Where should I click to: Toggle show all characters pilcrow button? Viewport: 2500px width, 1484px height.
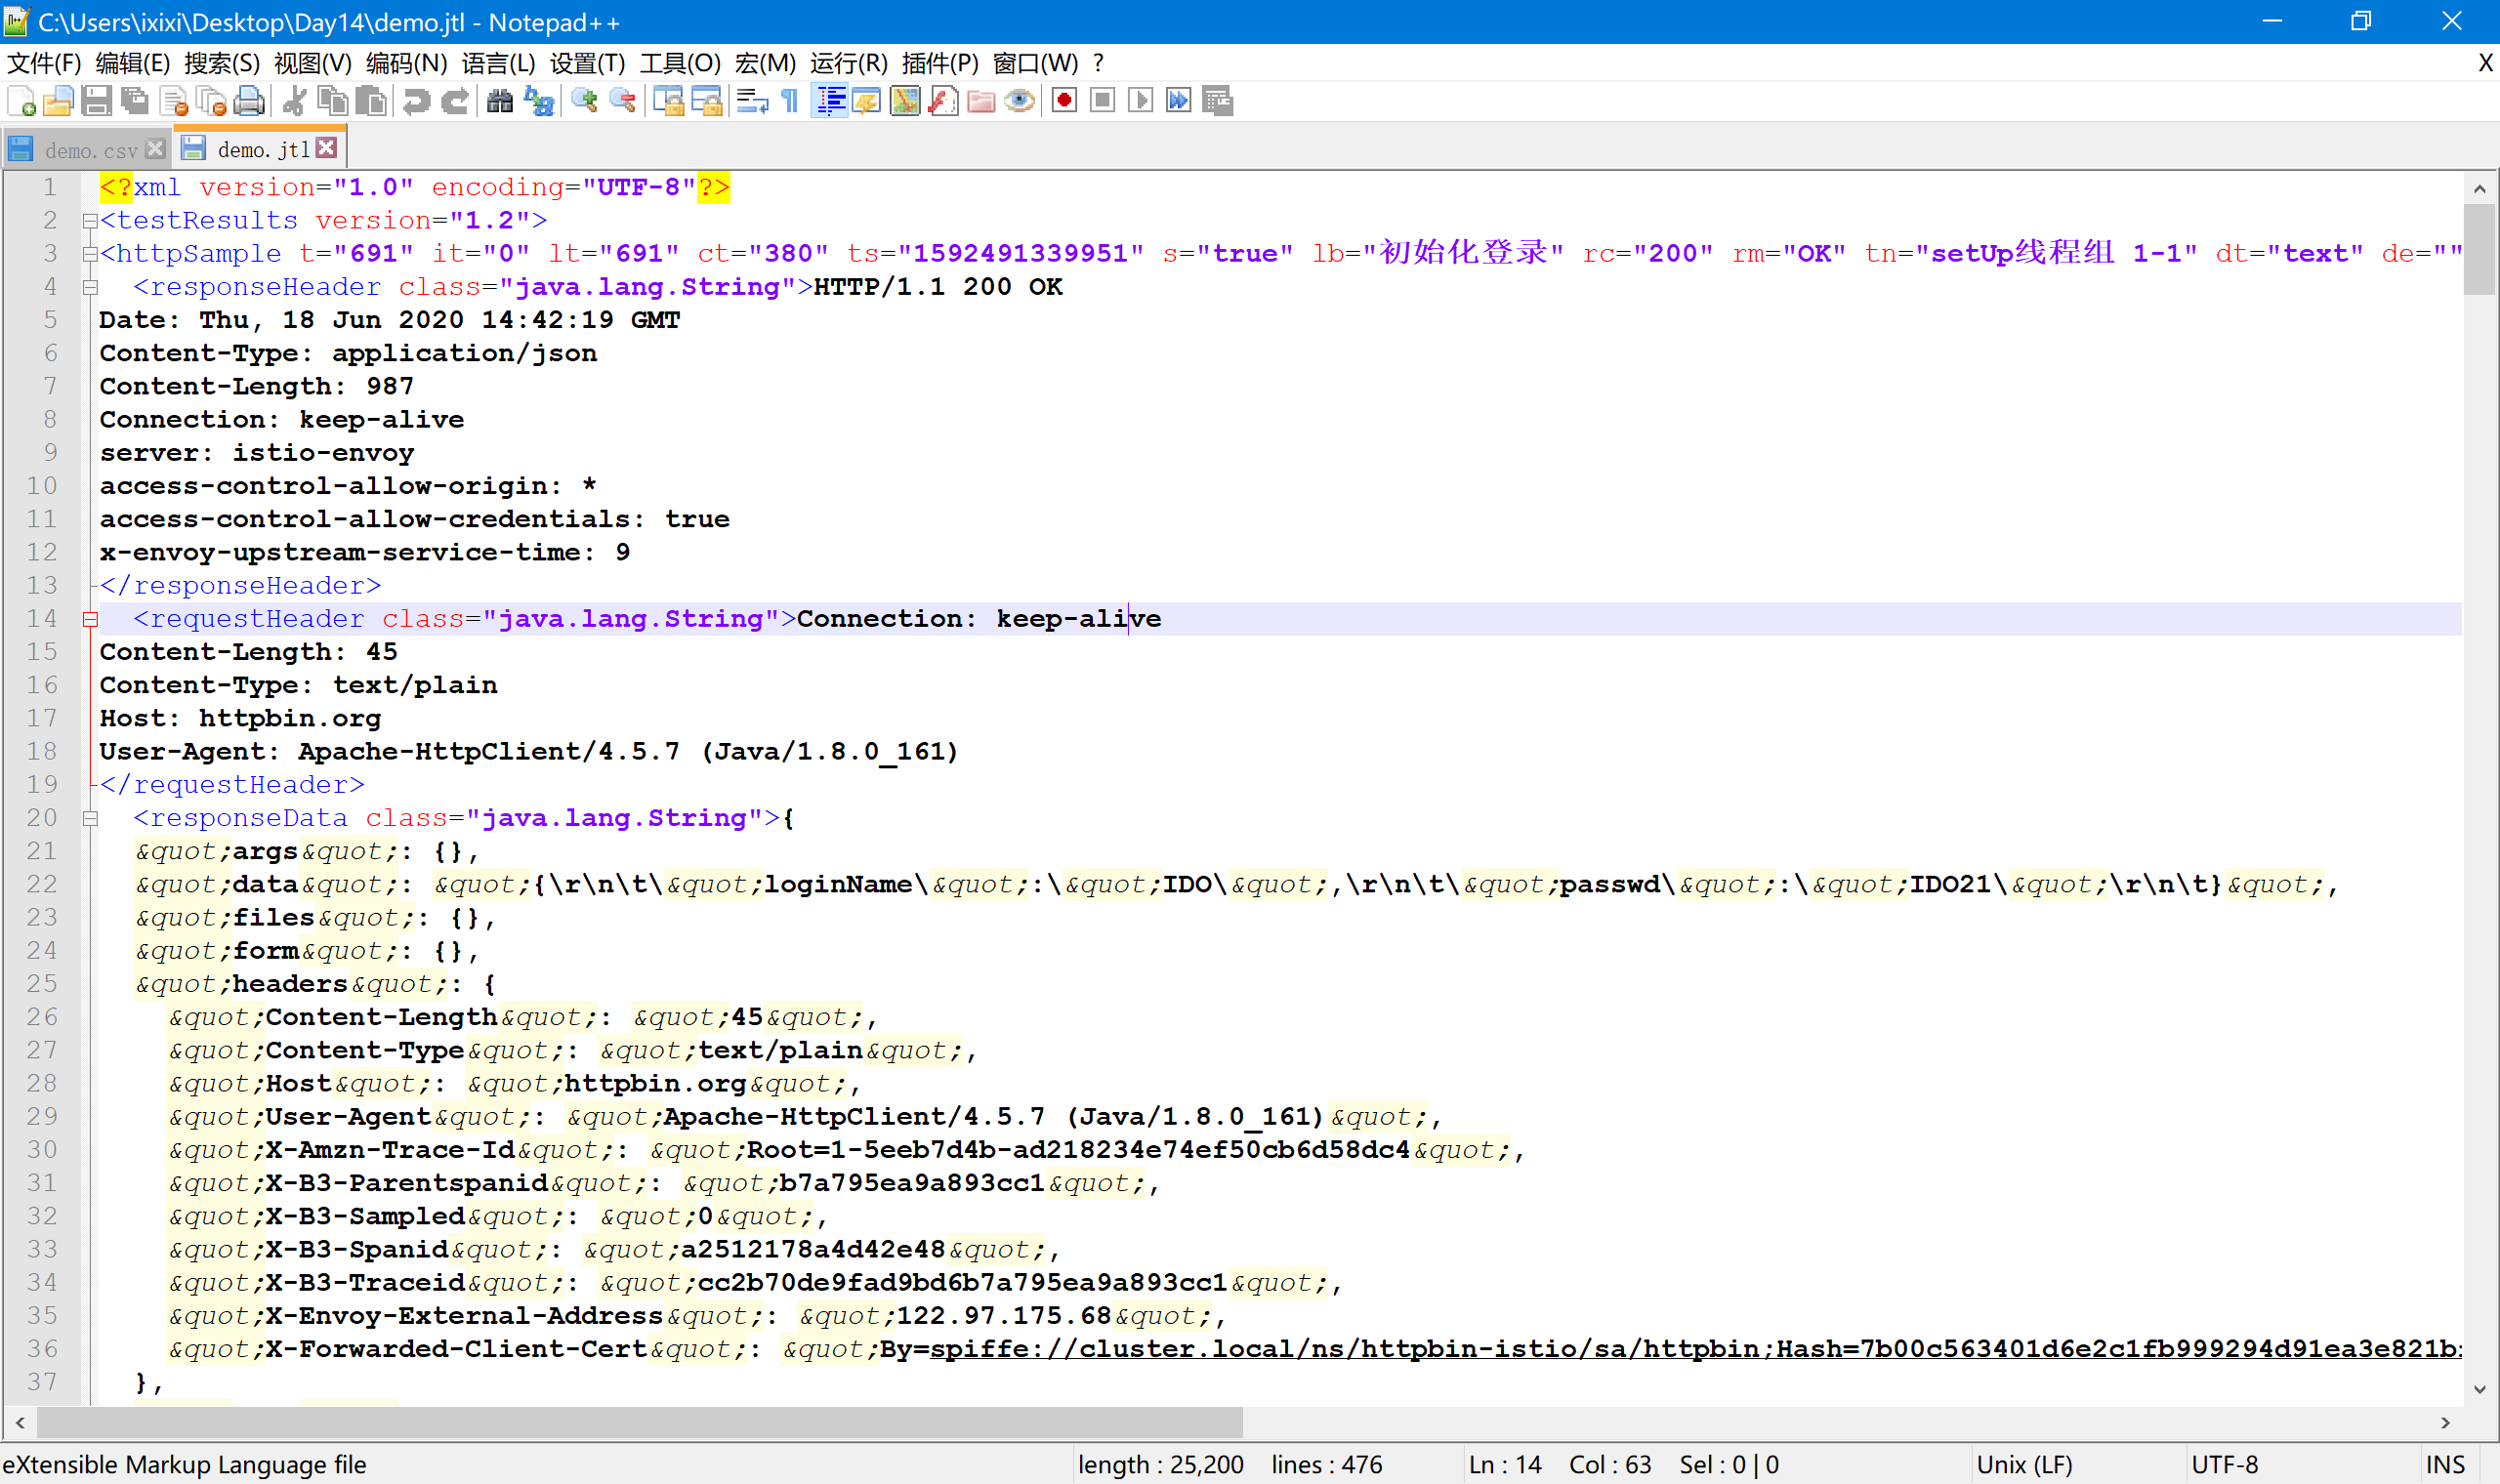[790, 101]
